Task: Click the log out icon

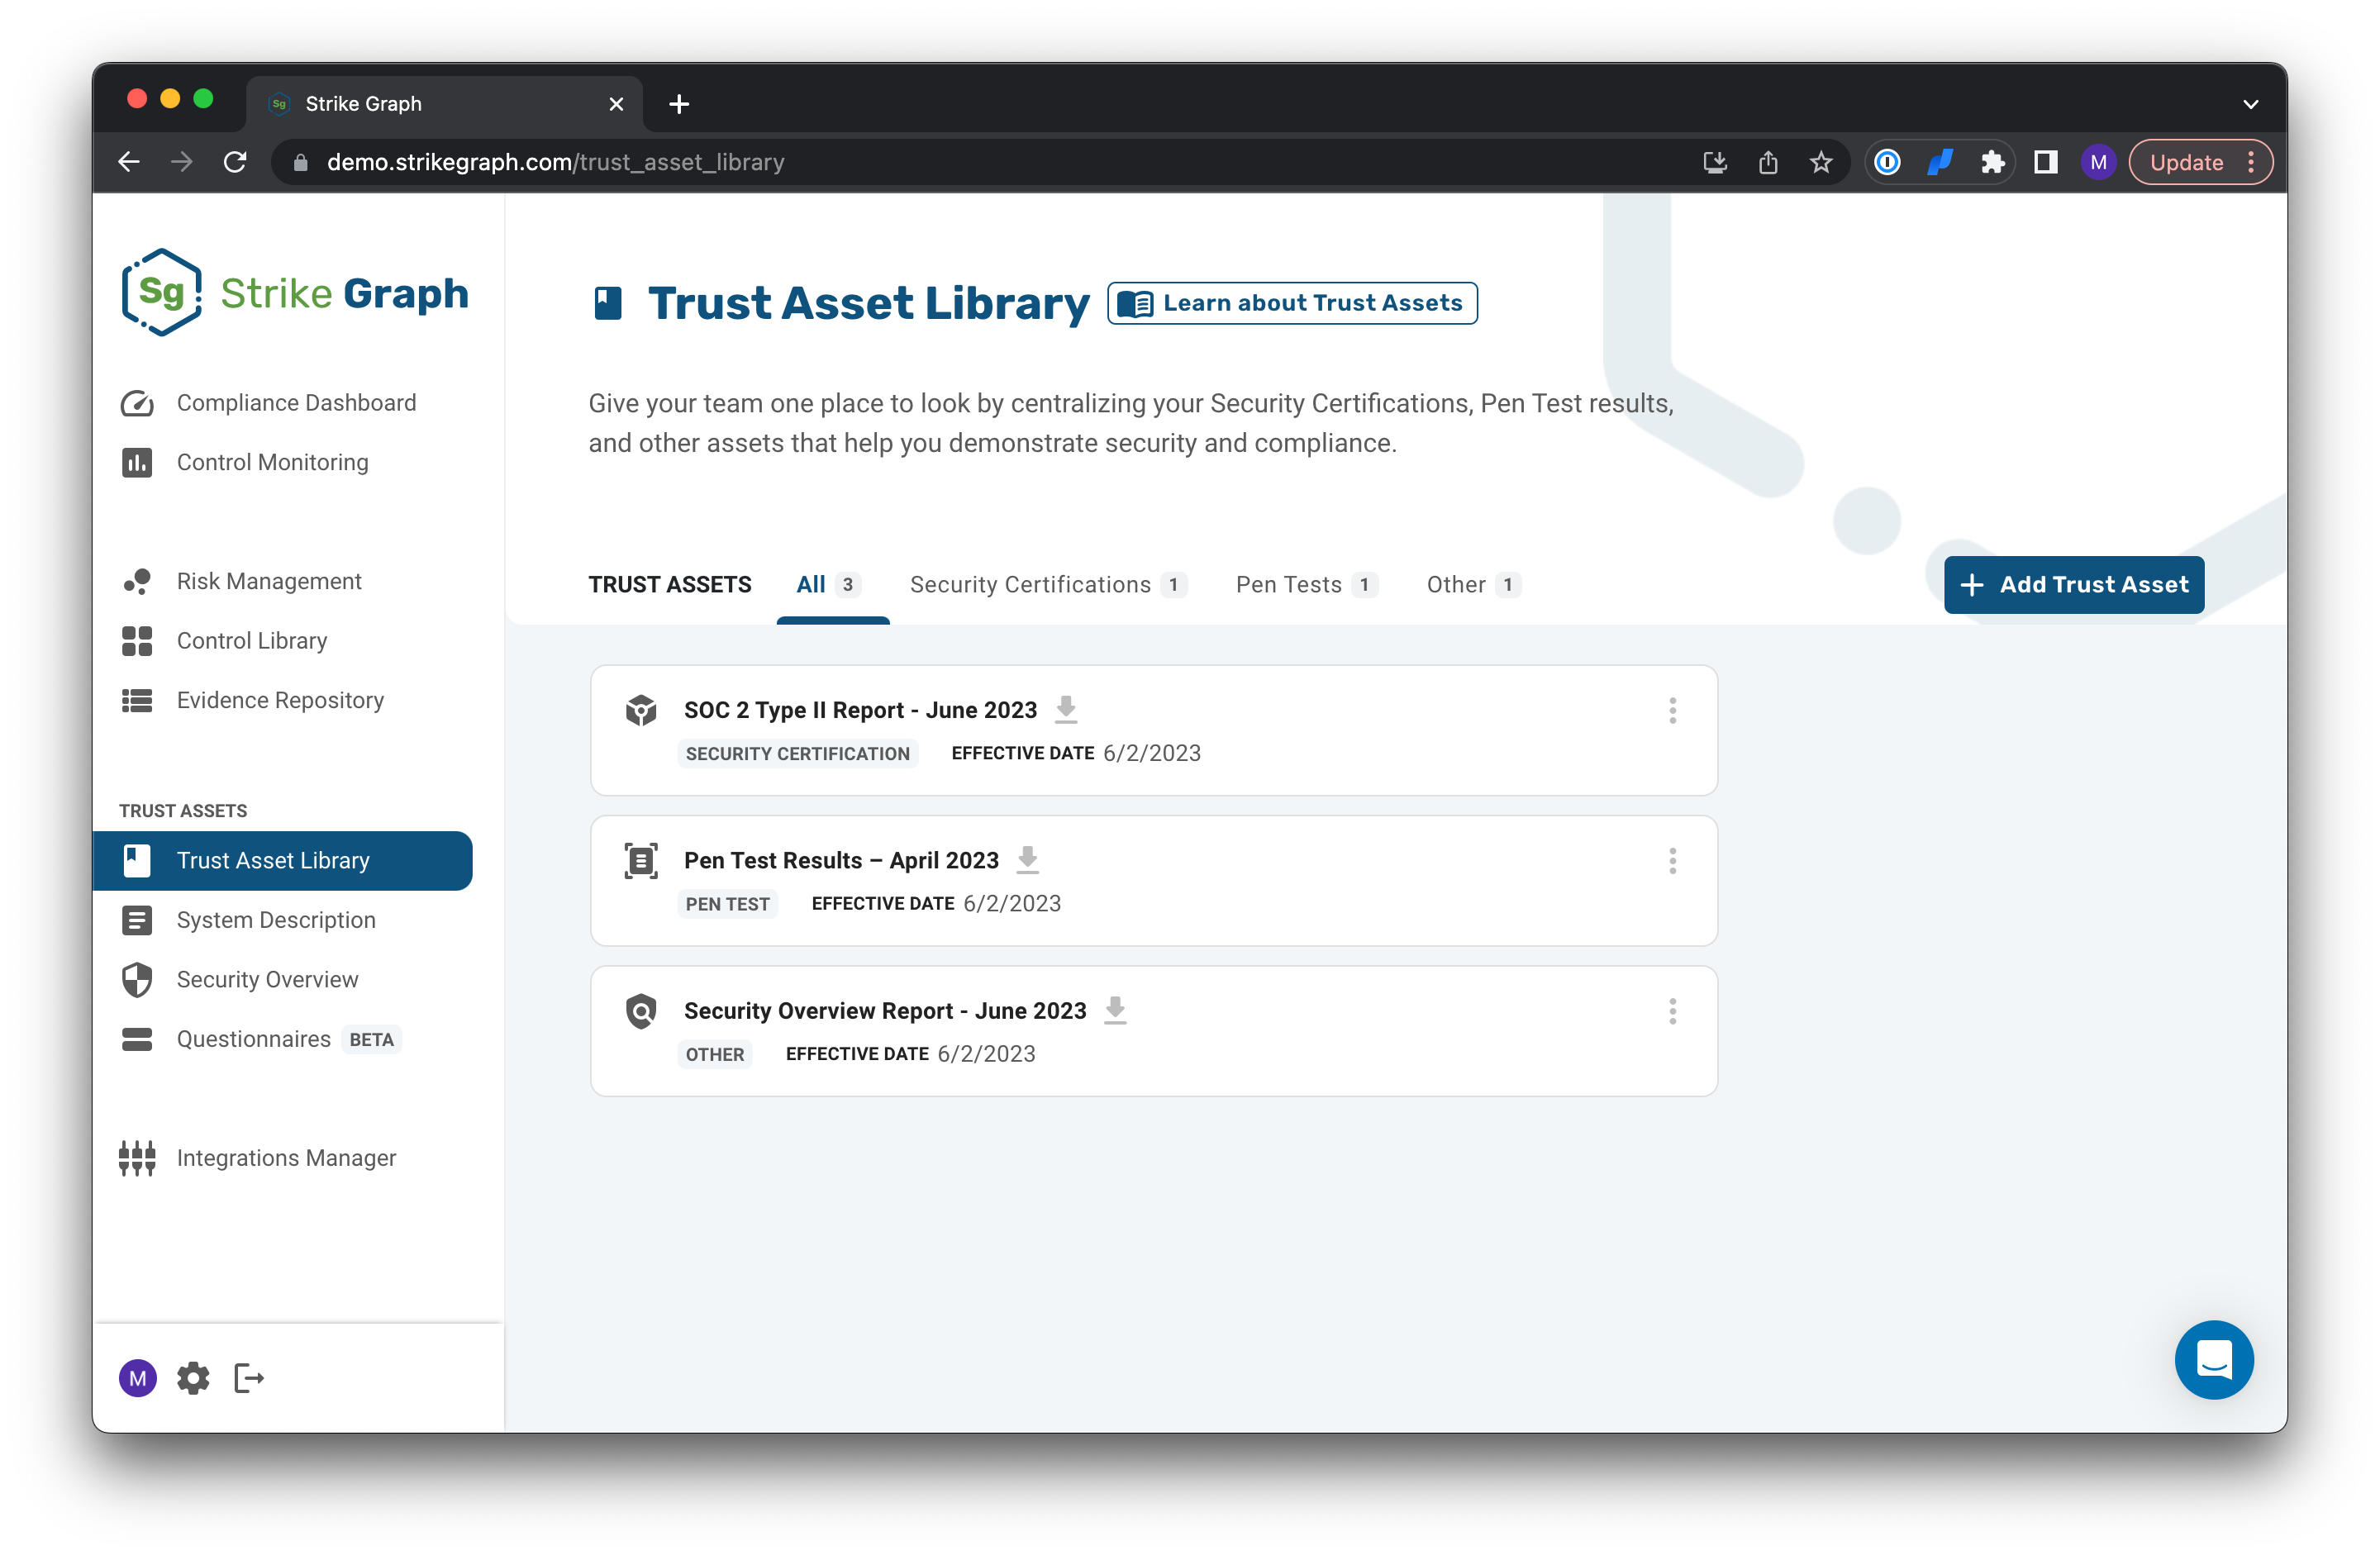Action: [x=249, y=1378]
